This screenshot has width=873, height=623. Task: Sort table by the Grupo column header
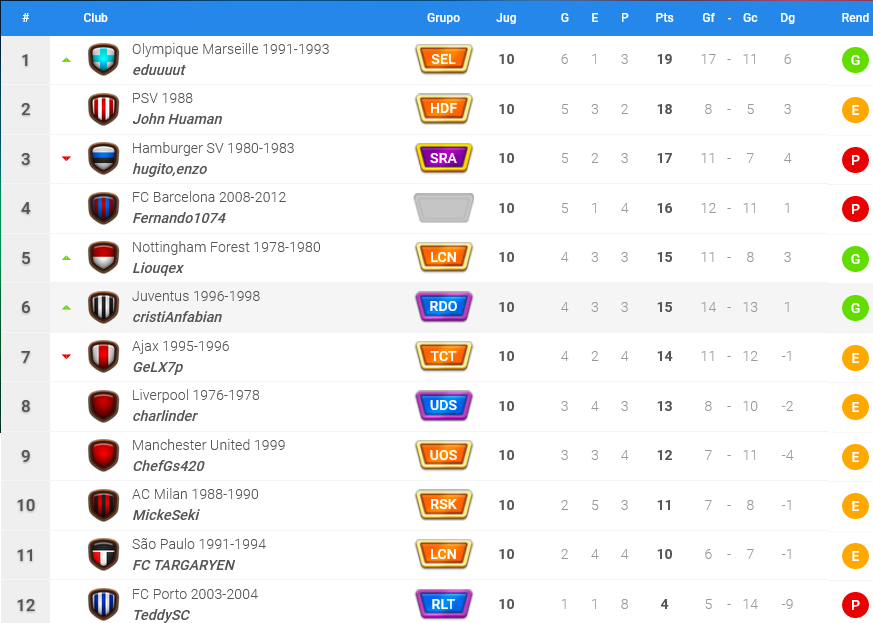point(443,18)
